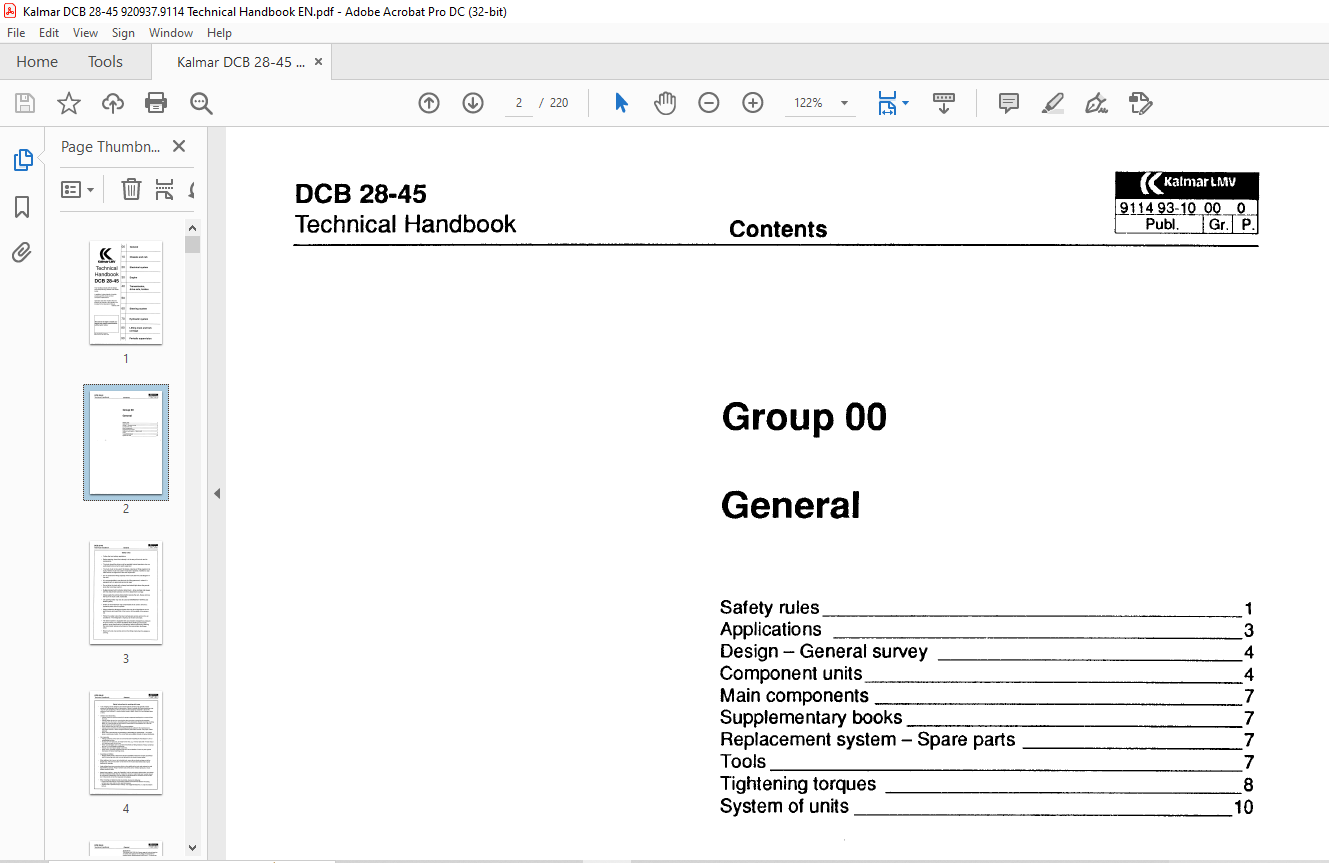Open the Attachments paperclip pane

[22, 253]
